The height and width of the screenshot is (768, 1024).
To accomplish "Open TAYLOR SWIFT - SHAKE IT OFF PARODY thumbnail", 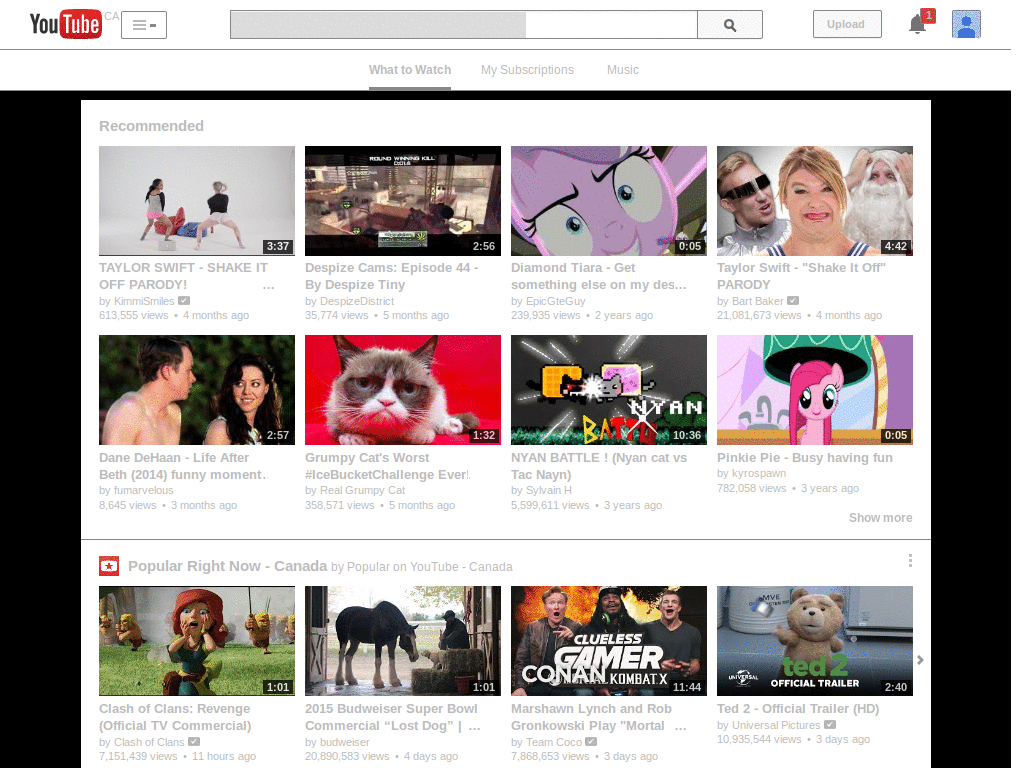I will click(197, 200).
